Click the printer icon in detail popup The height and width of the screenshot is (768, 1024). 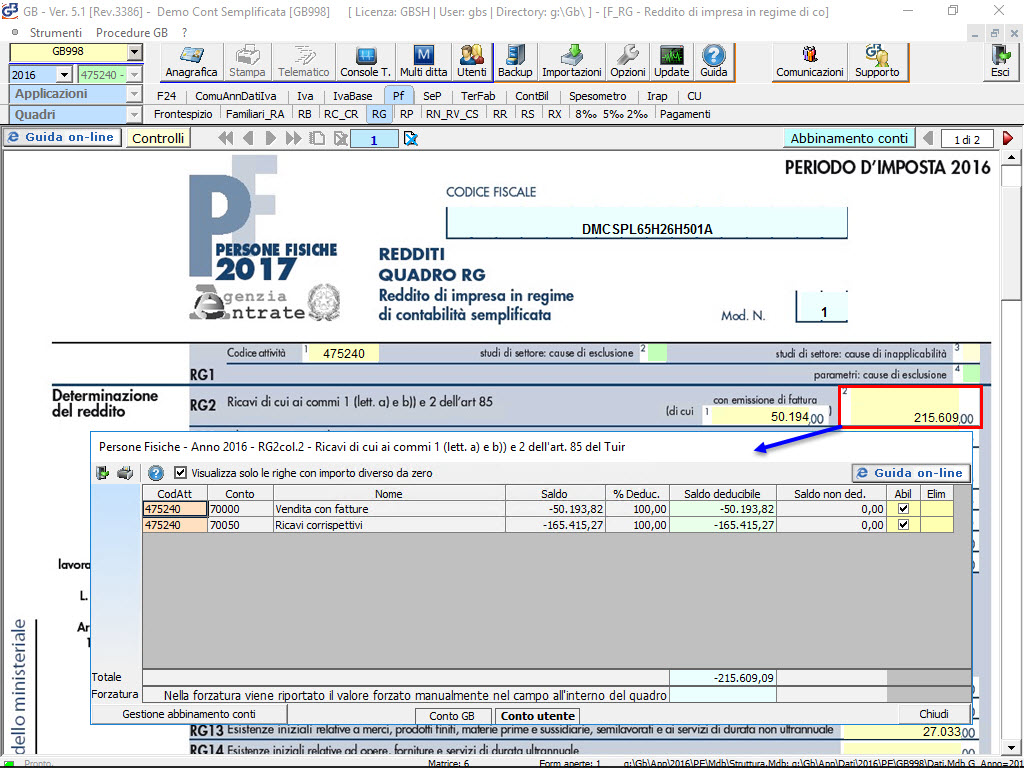click(x=125, y=472)
